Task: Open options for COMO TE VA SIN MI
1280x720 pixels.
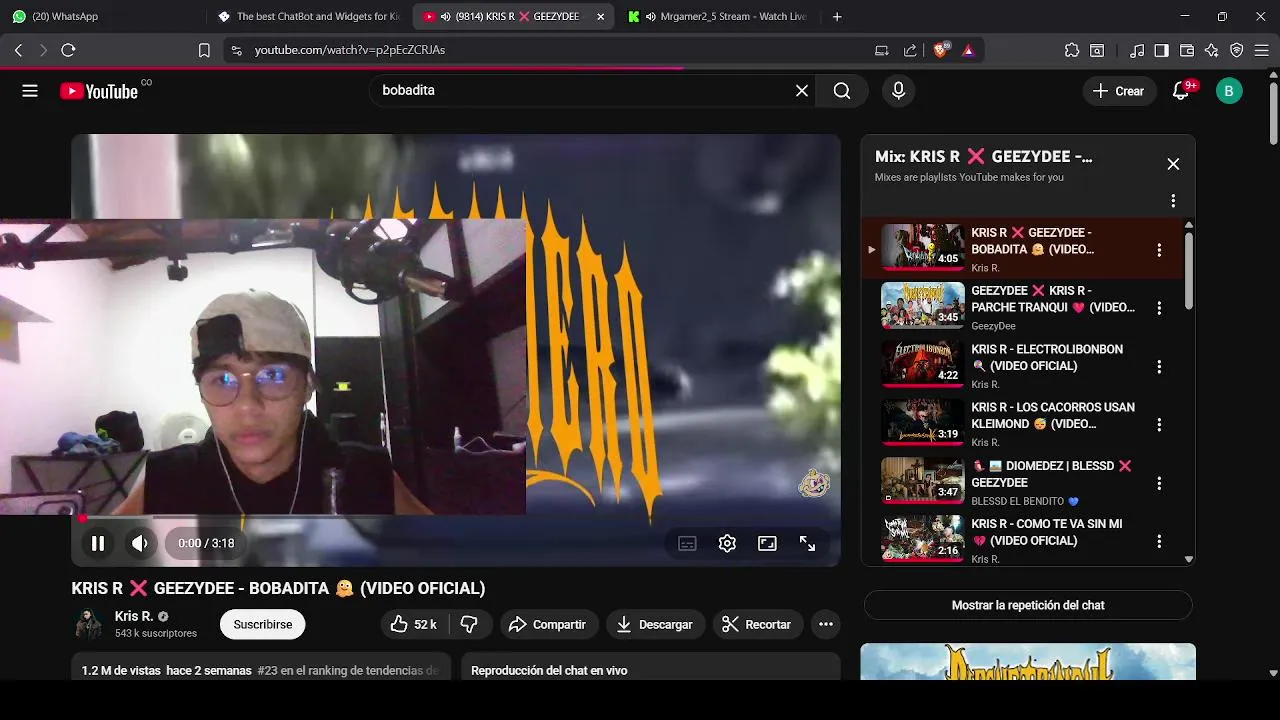Action: click(1159, 541)
